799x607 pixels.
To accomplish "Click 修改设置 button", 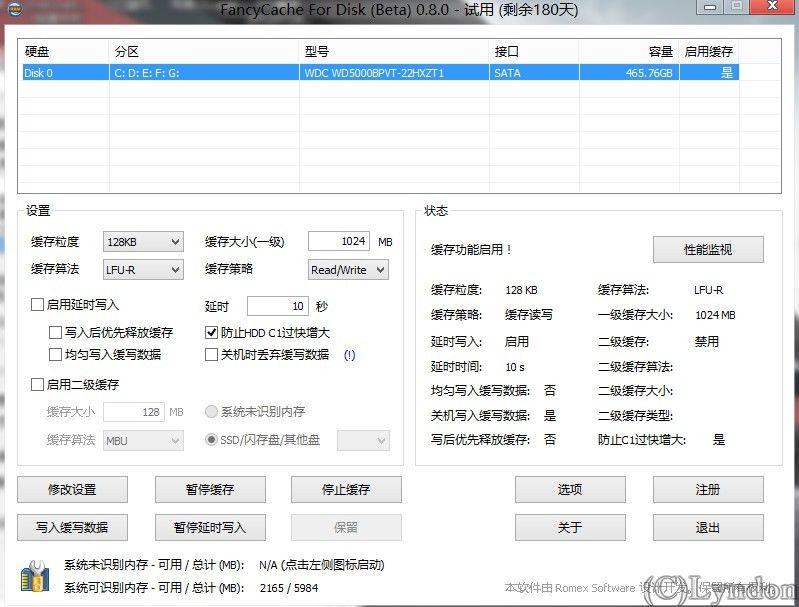I will point(72,490).
